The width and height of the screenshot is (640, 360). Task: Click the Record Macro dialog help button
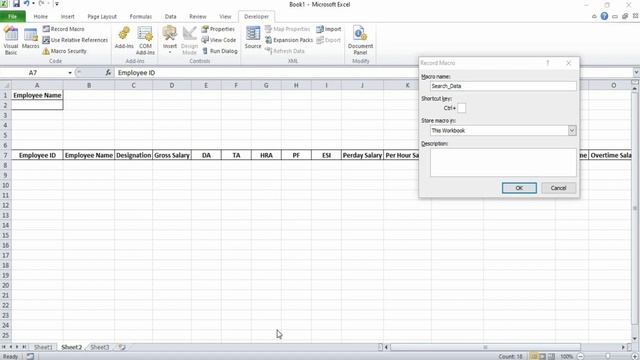pyautogui.click(x=548, y=63)
